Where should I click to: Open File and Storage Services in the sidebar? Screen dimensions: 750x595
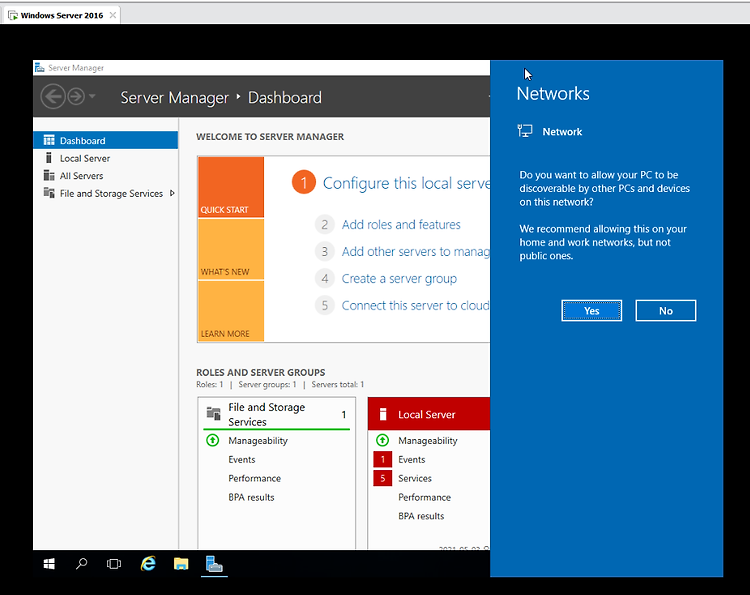[x=111, y=193]
